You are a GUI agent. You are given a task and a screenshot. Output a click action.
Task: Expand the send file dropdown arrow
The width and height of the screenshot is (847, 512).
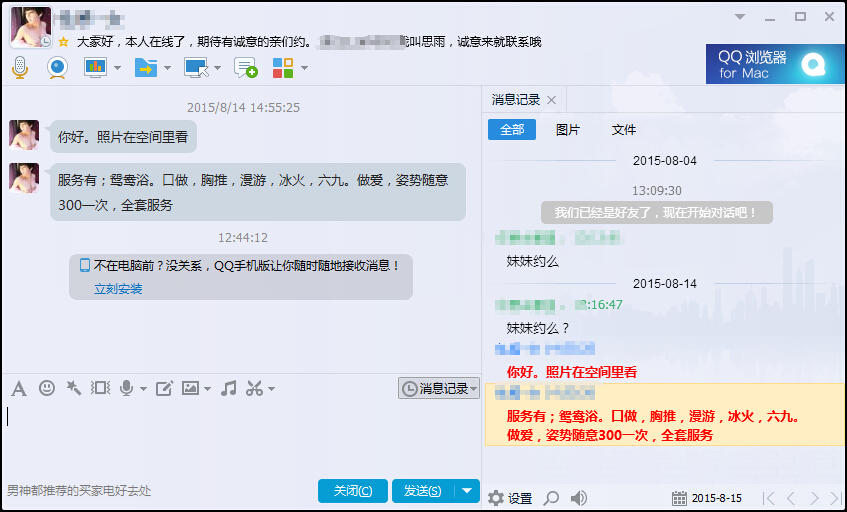[167, 68]
